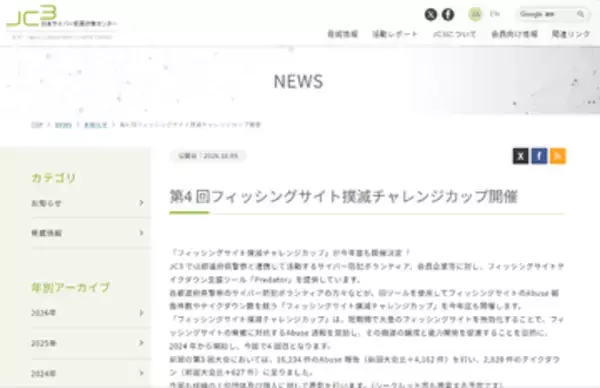Open the orange RSS feed button
This screenshot has width=600, height=388.
point(558,156)
